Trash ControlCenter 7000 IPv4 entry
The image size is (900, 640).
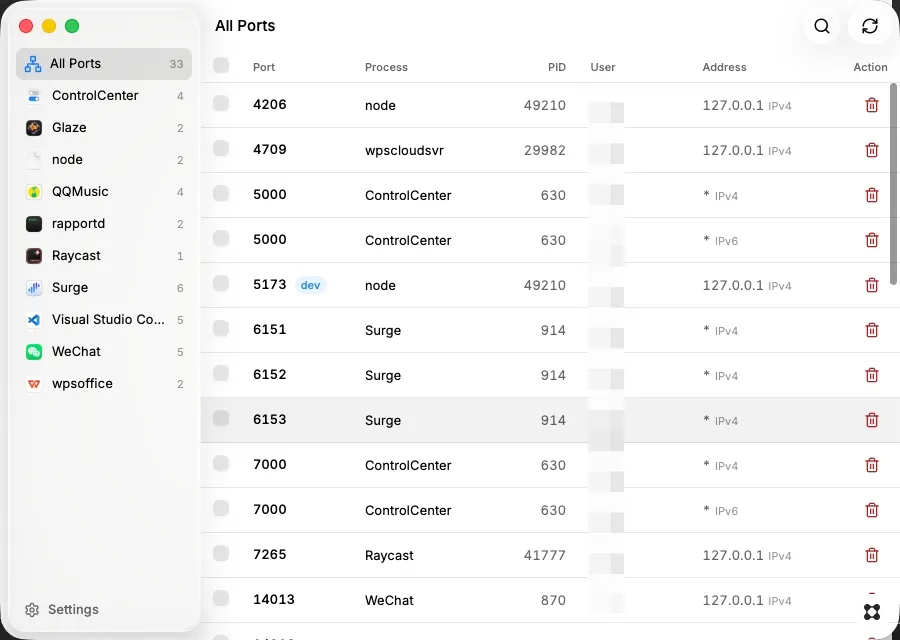point(871,465)
